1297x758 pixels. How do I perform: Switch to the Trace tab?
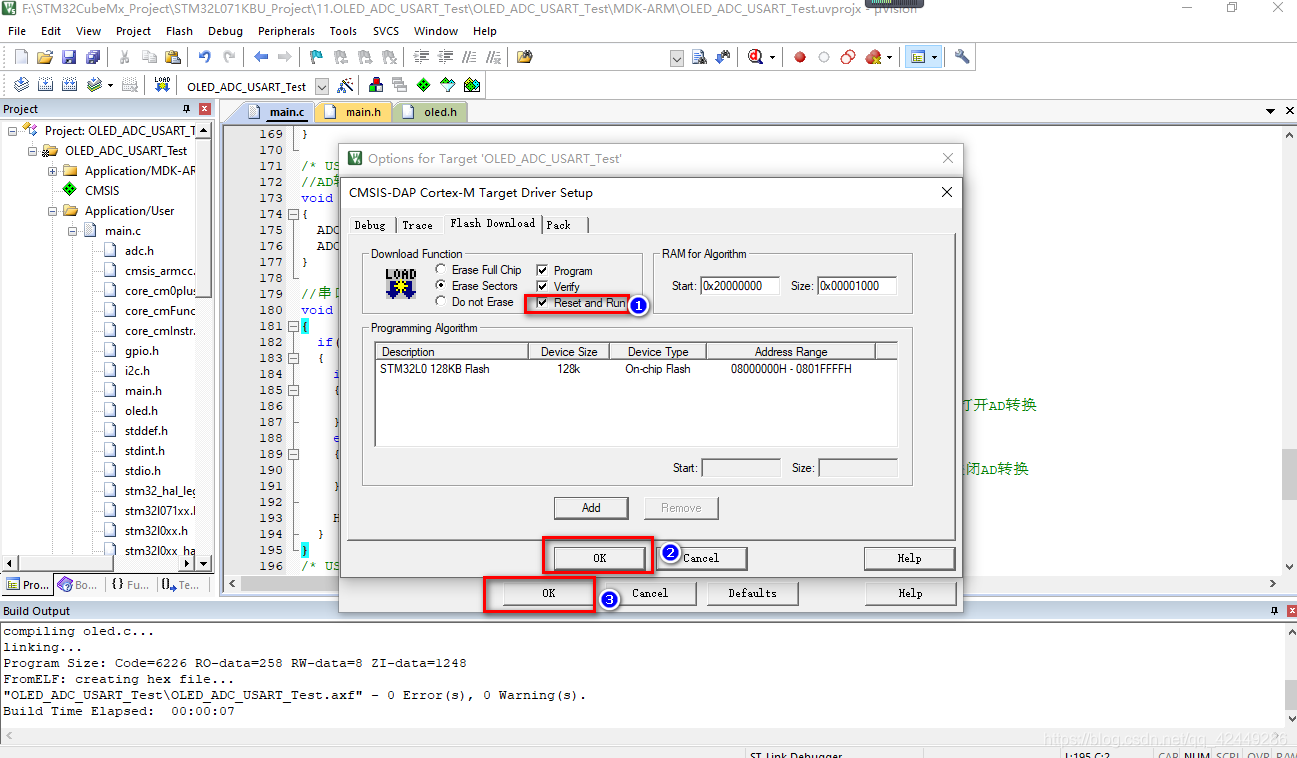click(x=417, y=225)
